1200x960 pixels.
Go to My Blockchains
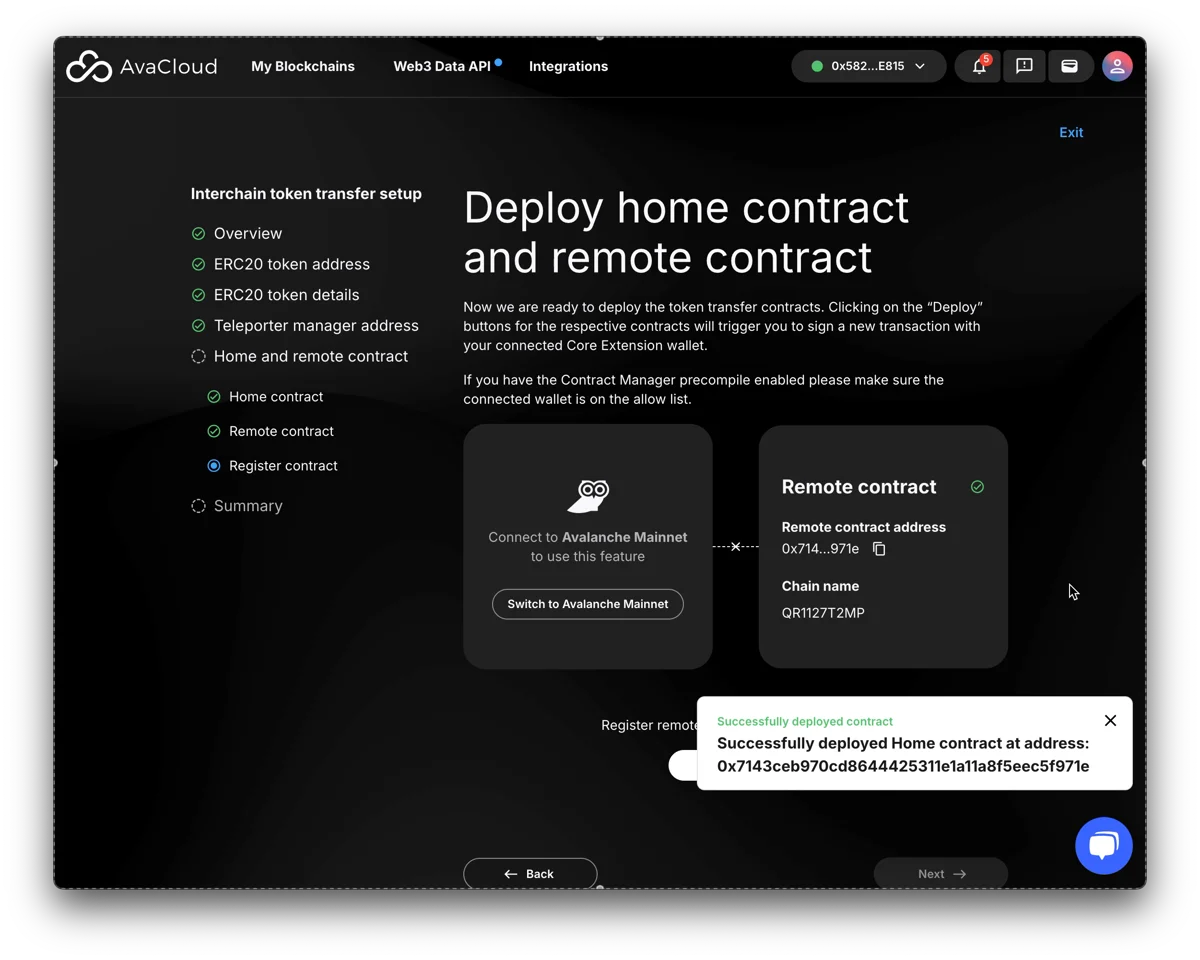303,66
